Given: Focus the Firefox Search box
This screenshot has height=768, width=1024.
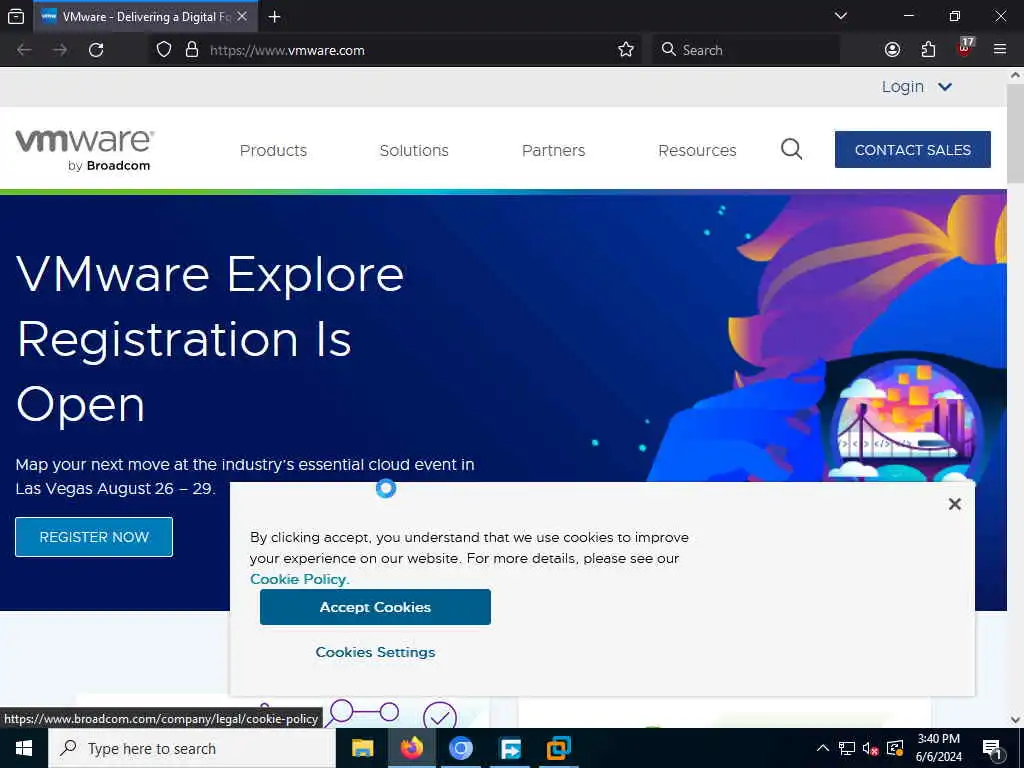Looking at the screenshot, I should coord(746,50).
